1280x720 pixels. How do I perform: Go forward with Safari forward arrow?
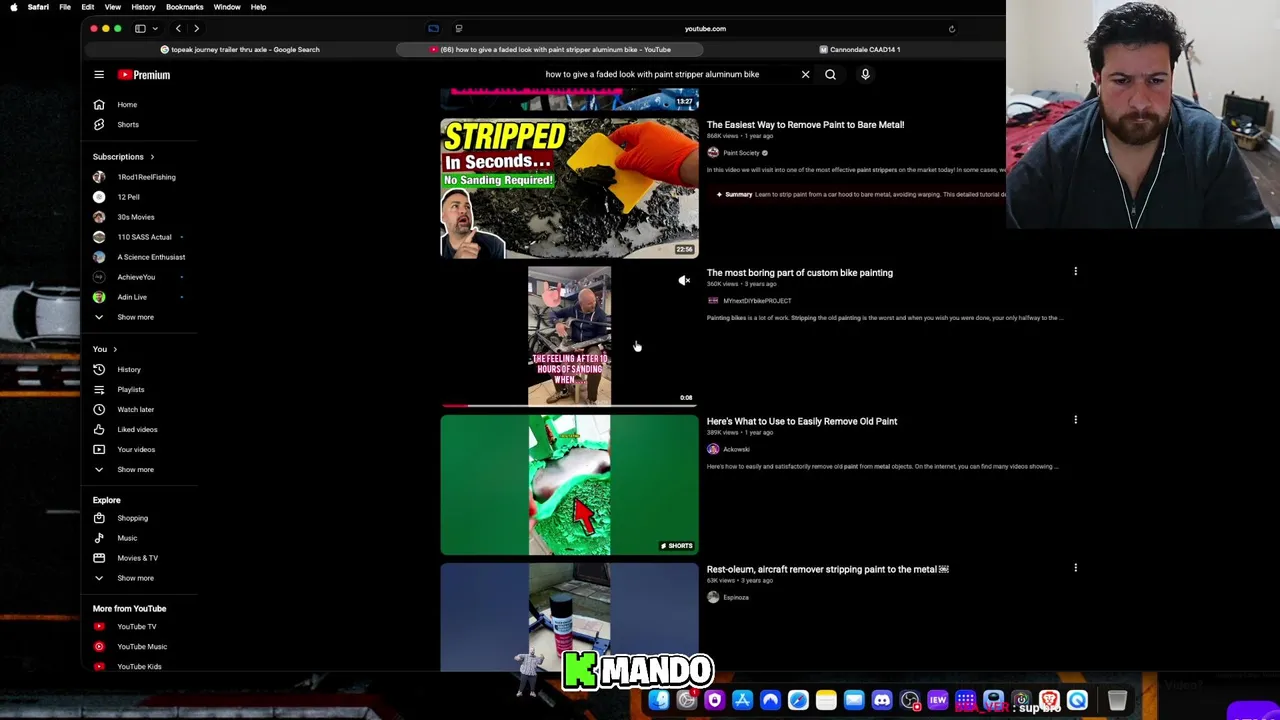coord(196,28)
